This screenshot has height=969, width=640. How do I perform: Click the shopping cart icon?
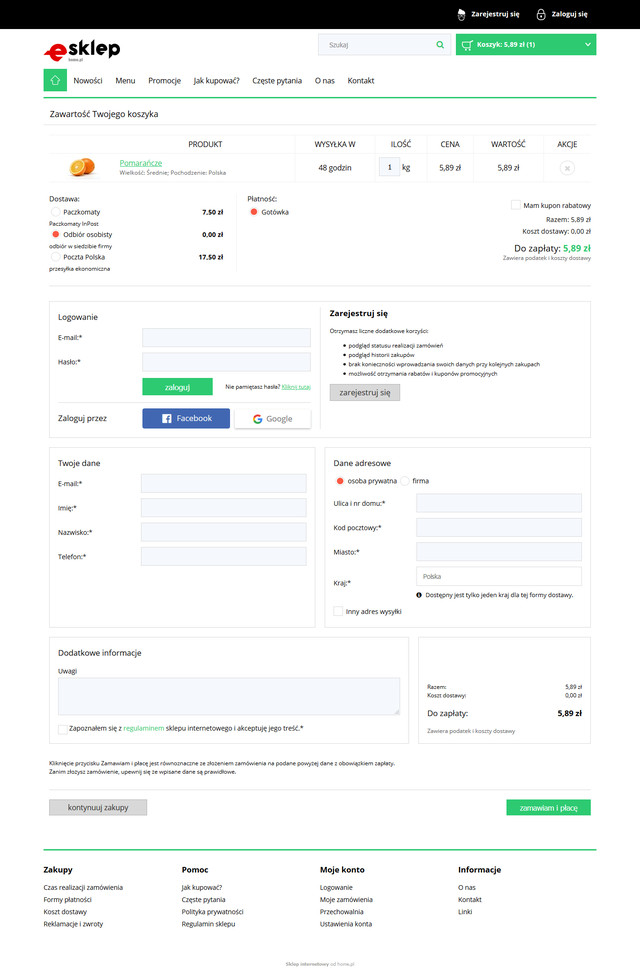[x=466, y=45]
